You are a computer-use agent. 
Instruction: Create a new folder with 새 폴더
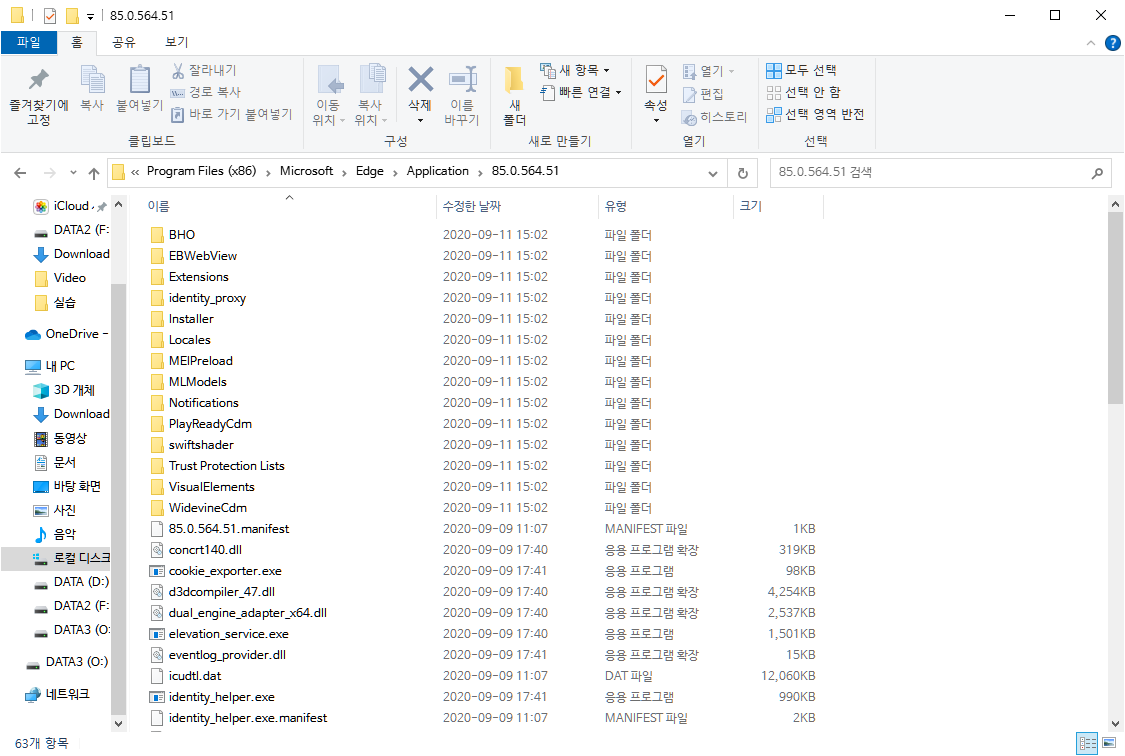(514, 95)
